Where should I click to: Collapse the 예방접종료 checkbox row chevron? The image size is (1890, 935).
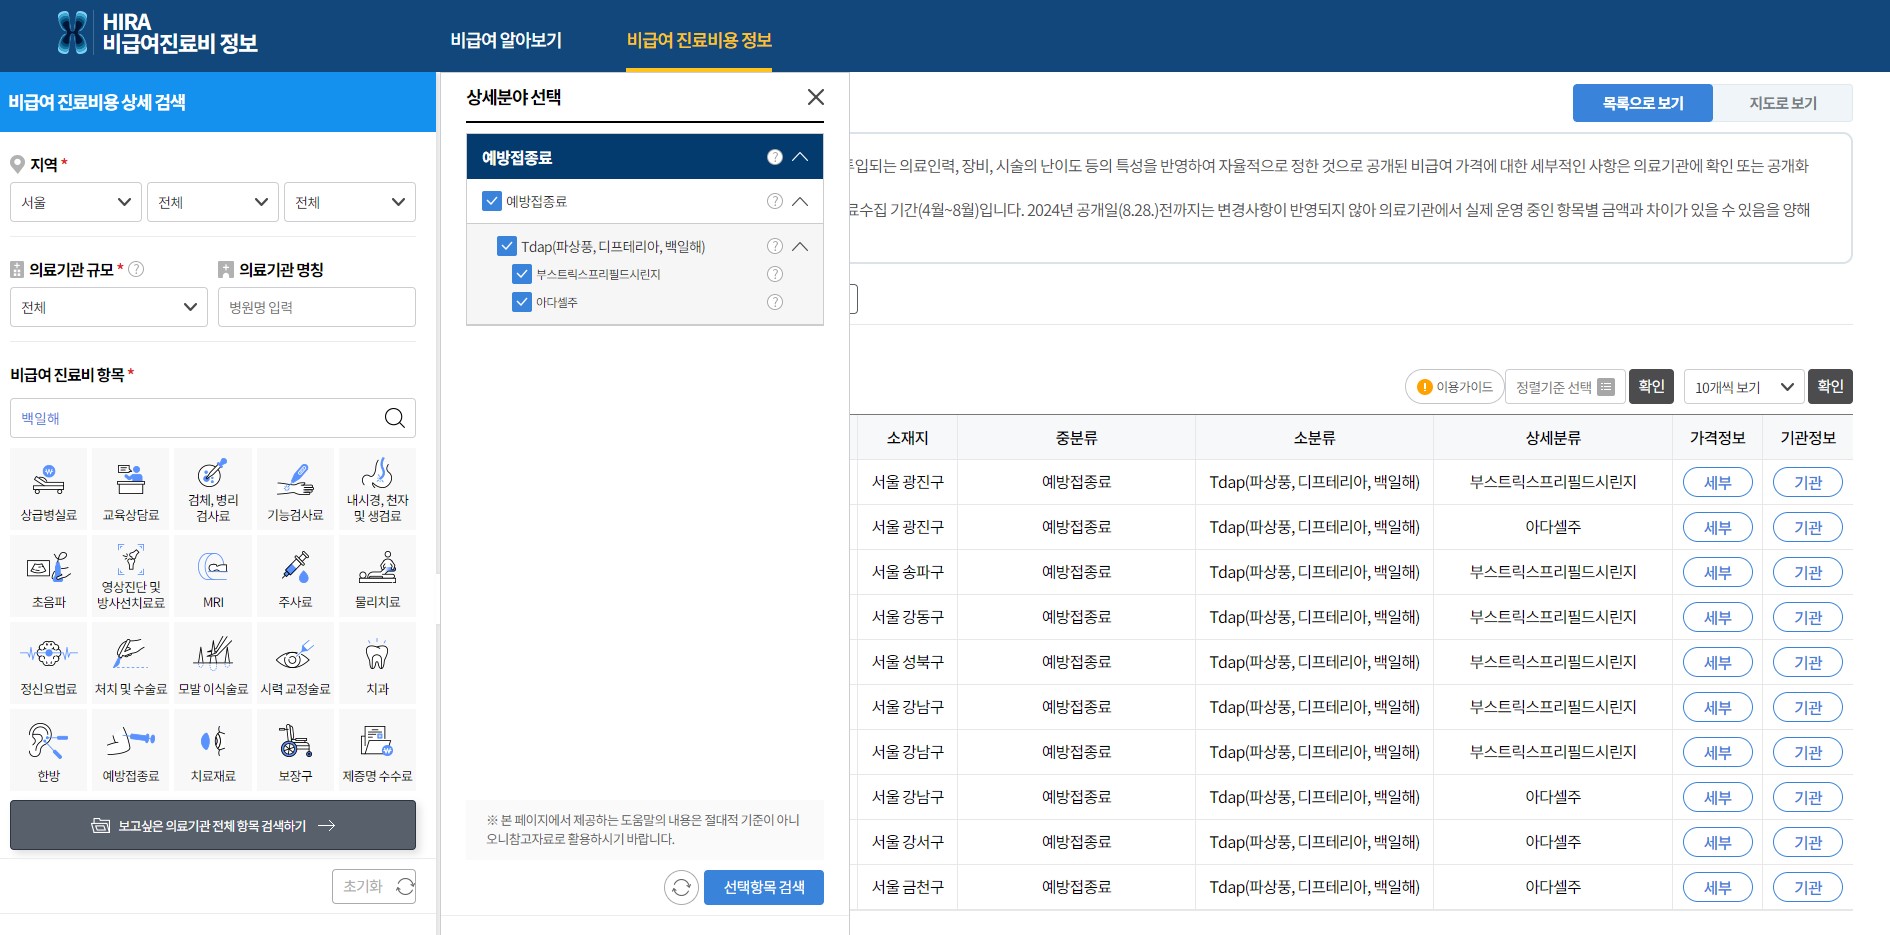[800, 201]
